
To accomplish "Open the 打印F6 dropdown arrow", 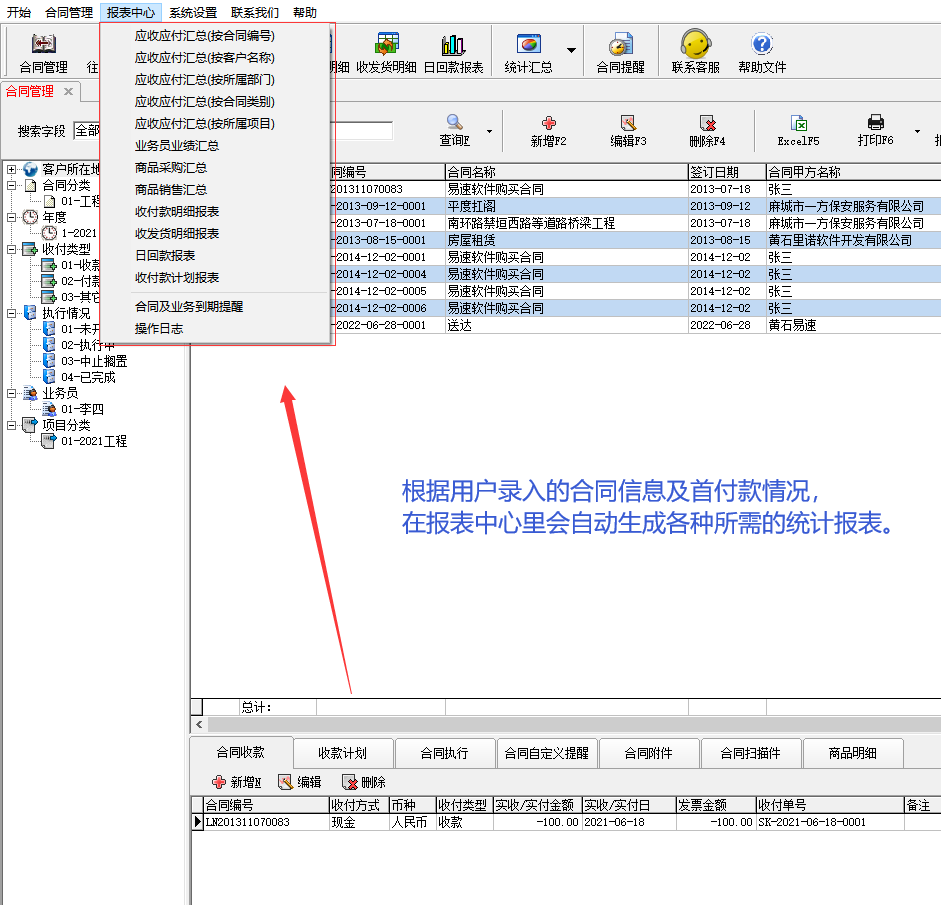I will 917,131.
